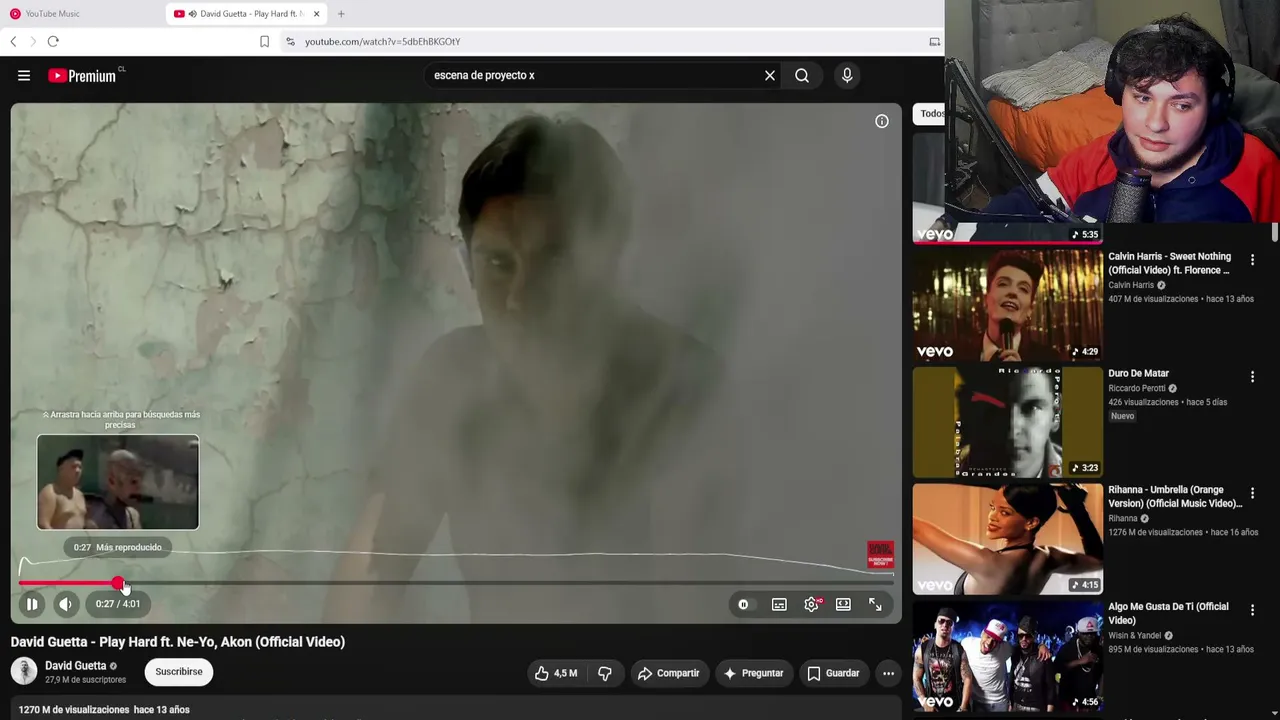Open Rihanna - Umbrella (Orange Version) title
This screenshot has width=1280, height=720.
(1175, 497)
